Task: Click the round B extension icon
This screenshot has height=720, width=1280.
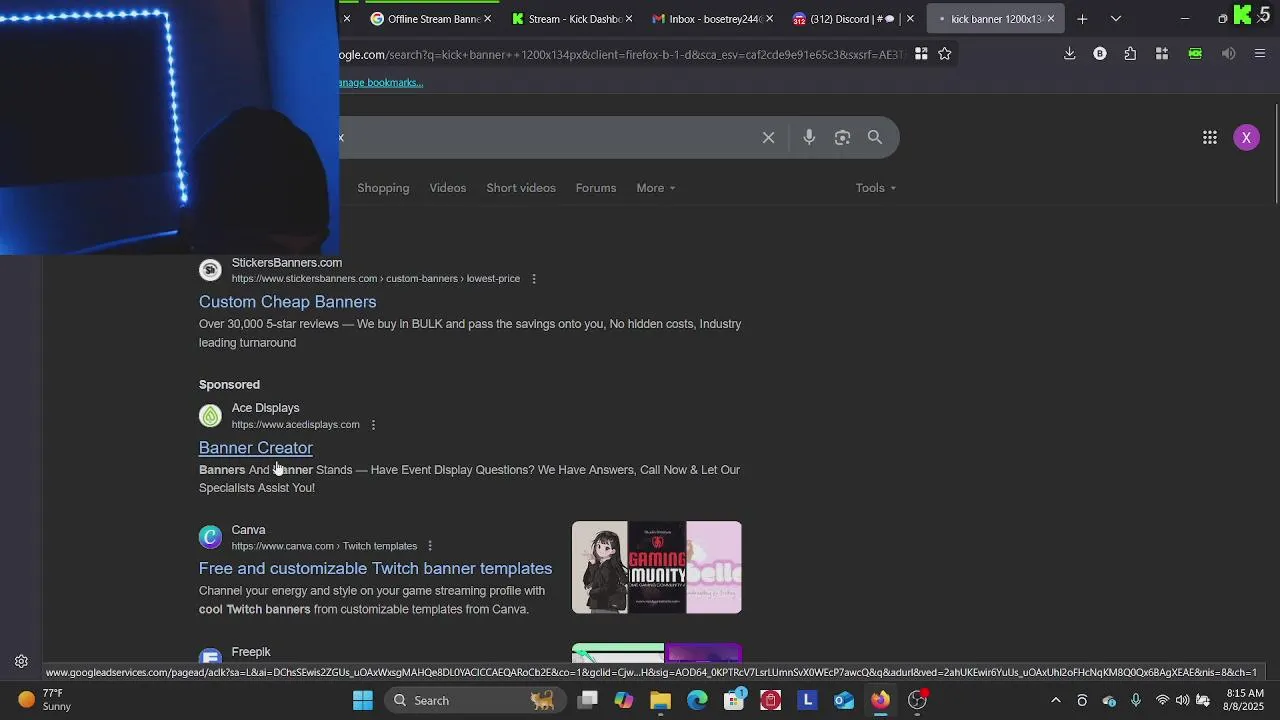Action: [x=1100, y=54]
